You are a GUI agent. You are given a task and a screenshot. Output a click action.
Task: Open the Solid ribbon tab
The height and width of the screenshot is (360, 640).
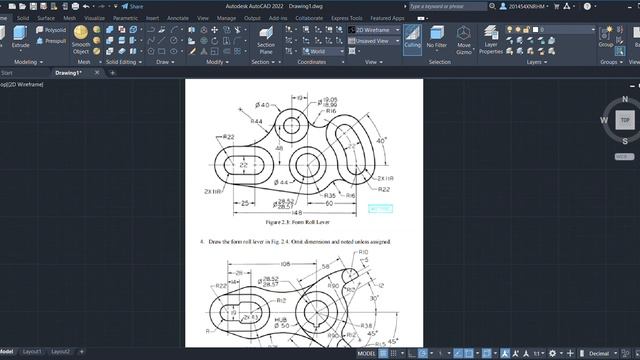23,18
